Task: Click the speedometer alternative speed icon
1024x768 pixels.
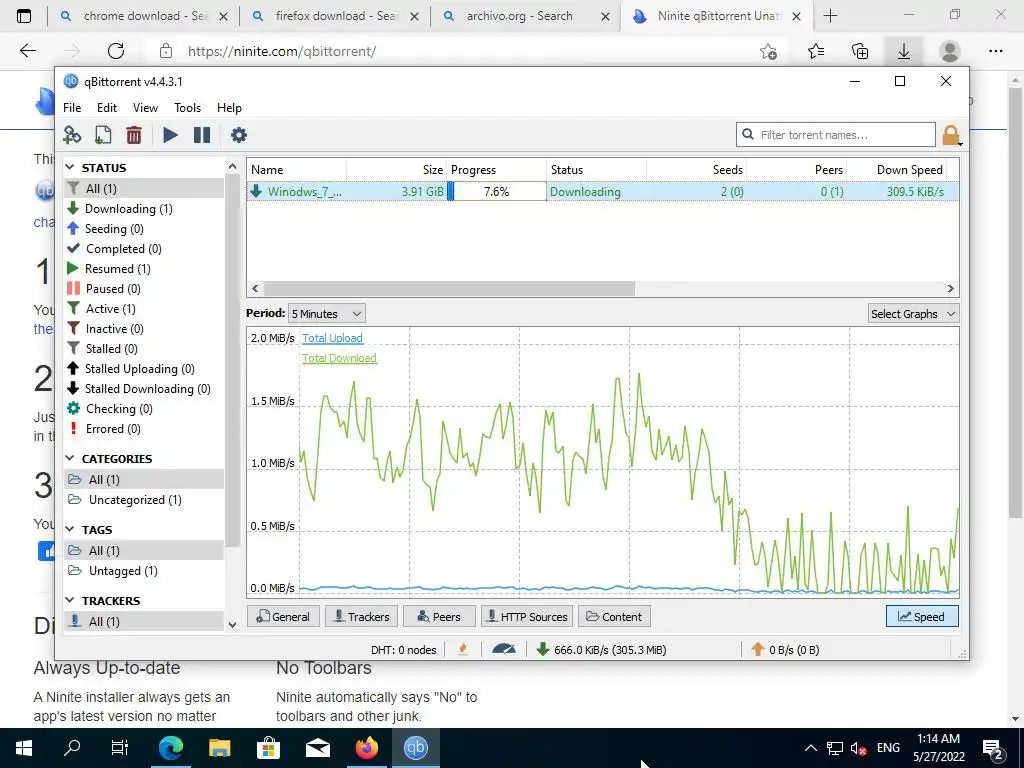Action: click(504, 650)
